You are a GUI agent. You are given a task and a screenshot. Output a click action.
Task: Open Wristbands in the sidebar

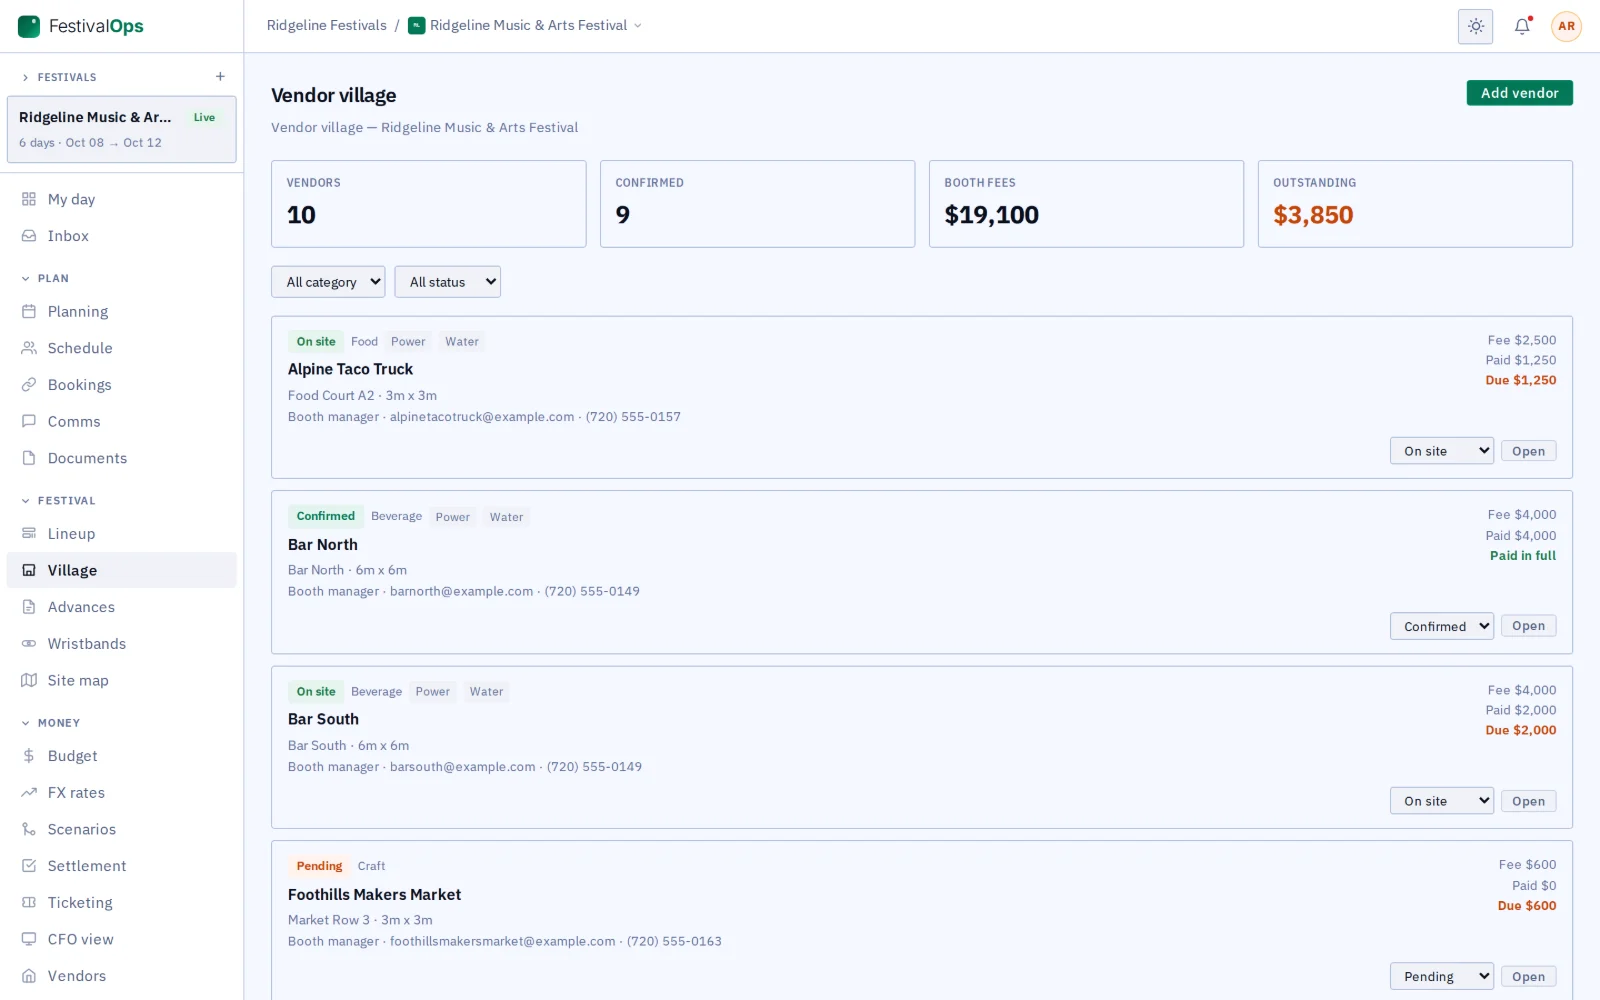(x=122, y=644)
